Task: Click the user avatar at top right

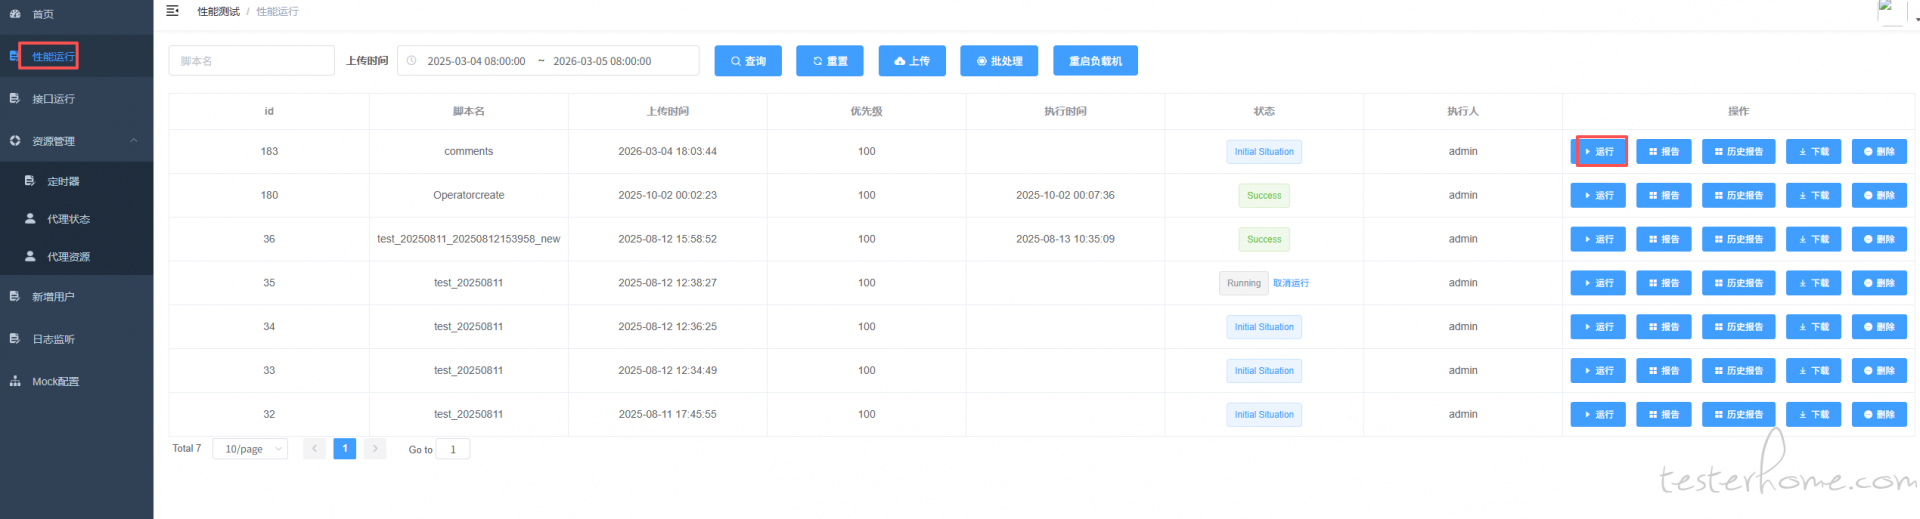Action: click(1890, 11)
